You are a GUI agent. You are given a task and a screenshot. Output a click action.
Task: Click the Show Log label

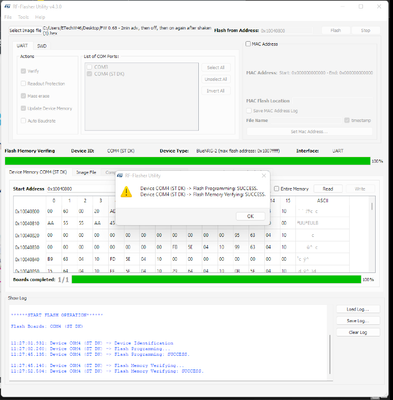click(17, 298)
